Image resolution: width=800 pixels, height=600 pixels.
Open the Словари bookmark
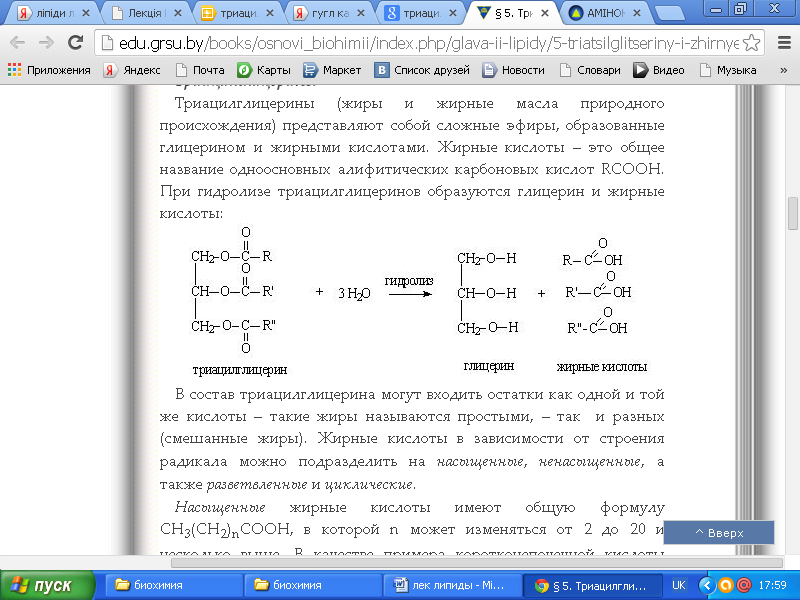[x=590, y=70]
